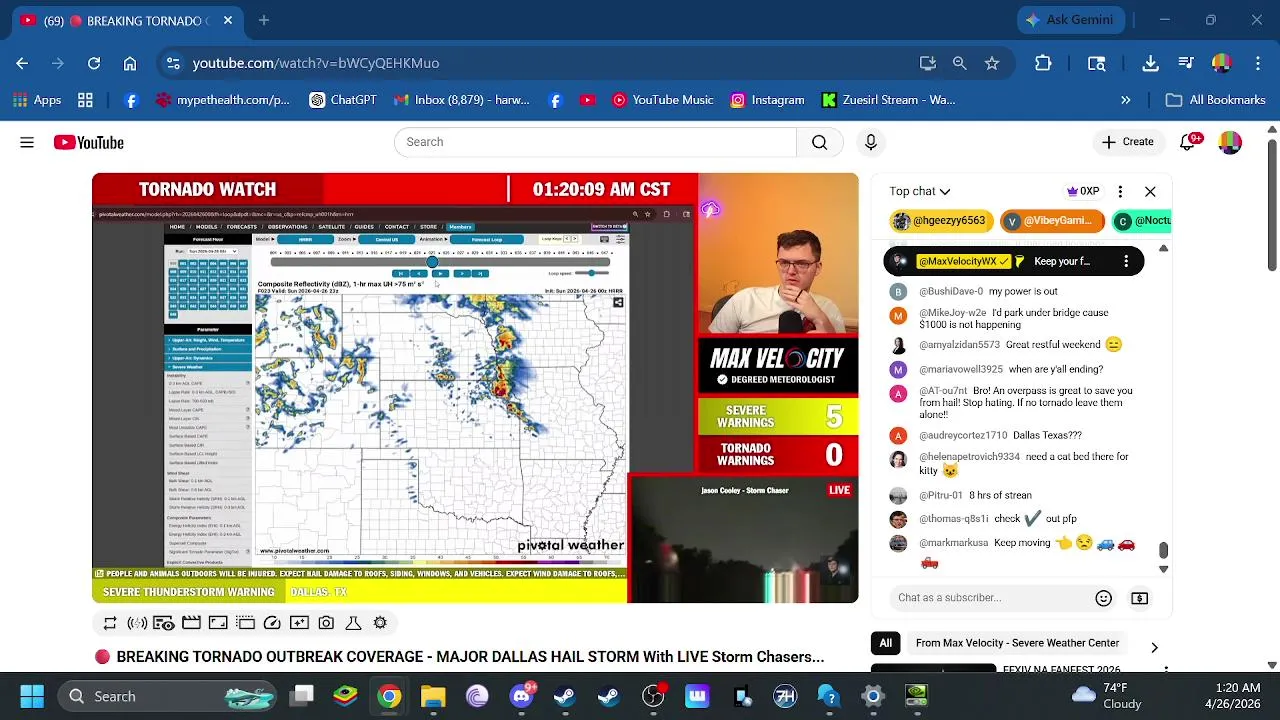The height and width of the screenshot is (720, 1280).
Task: Open live chat more options menu
Action: coord(1120,191)
